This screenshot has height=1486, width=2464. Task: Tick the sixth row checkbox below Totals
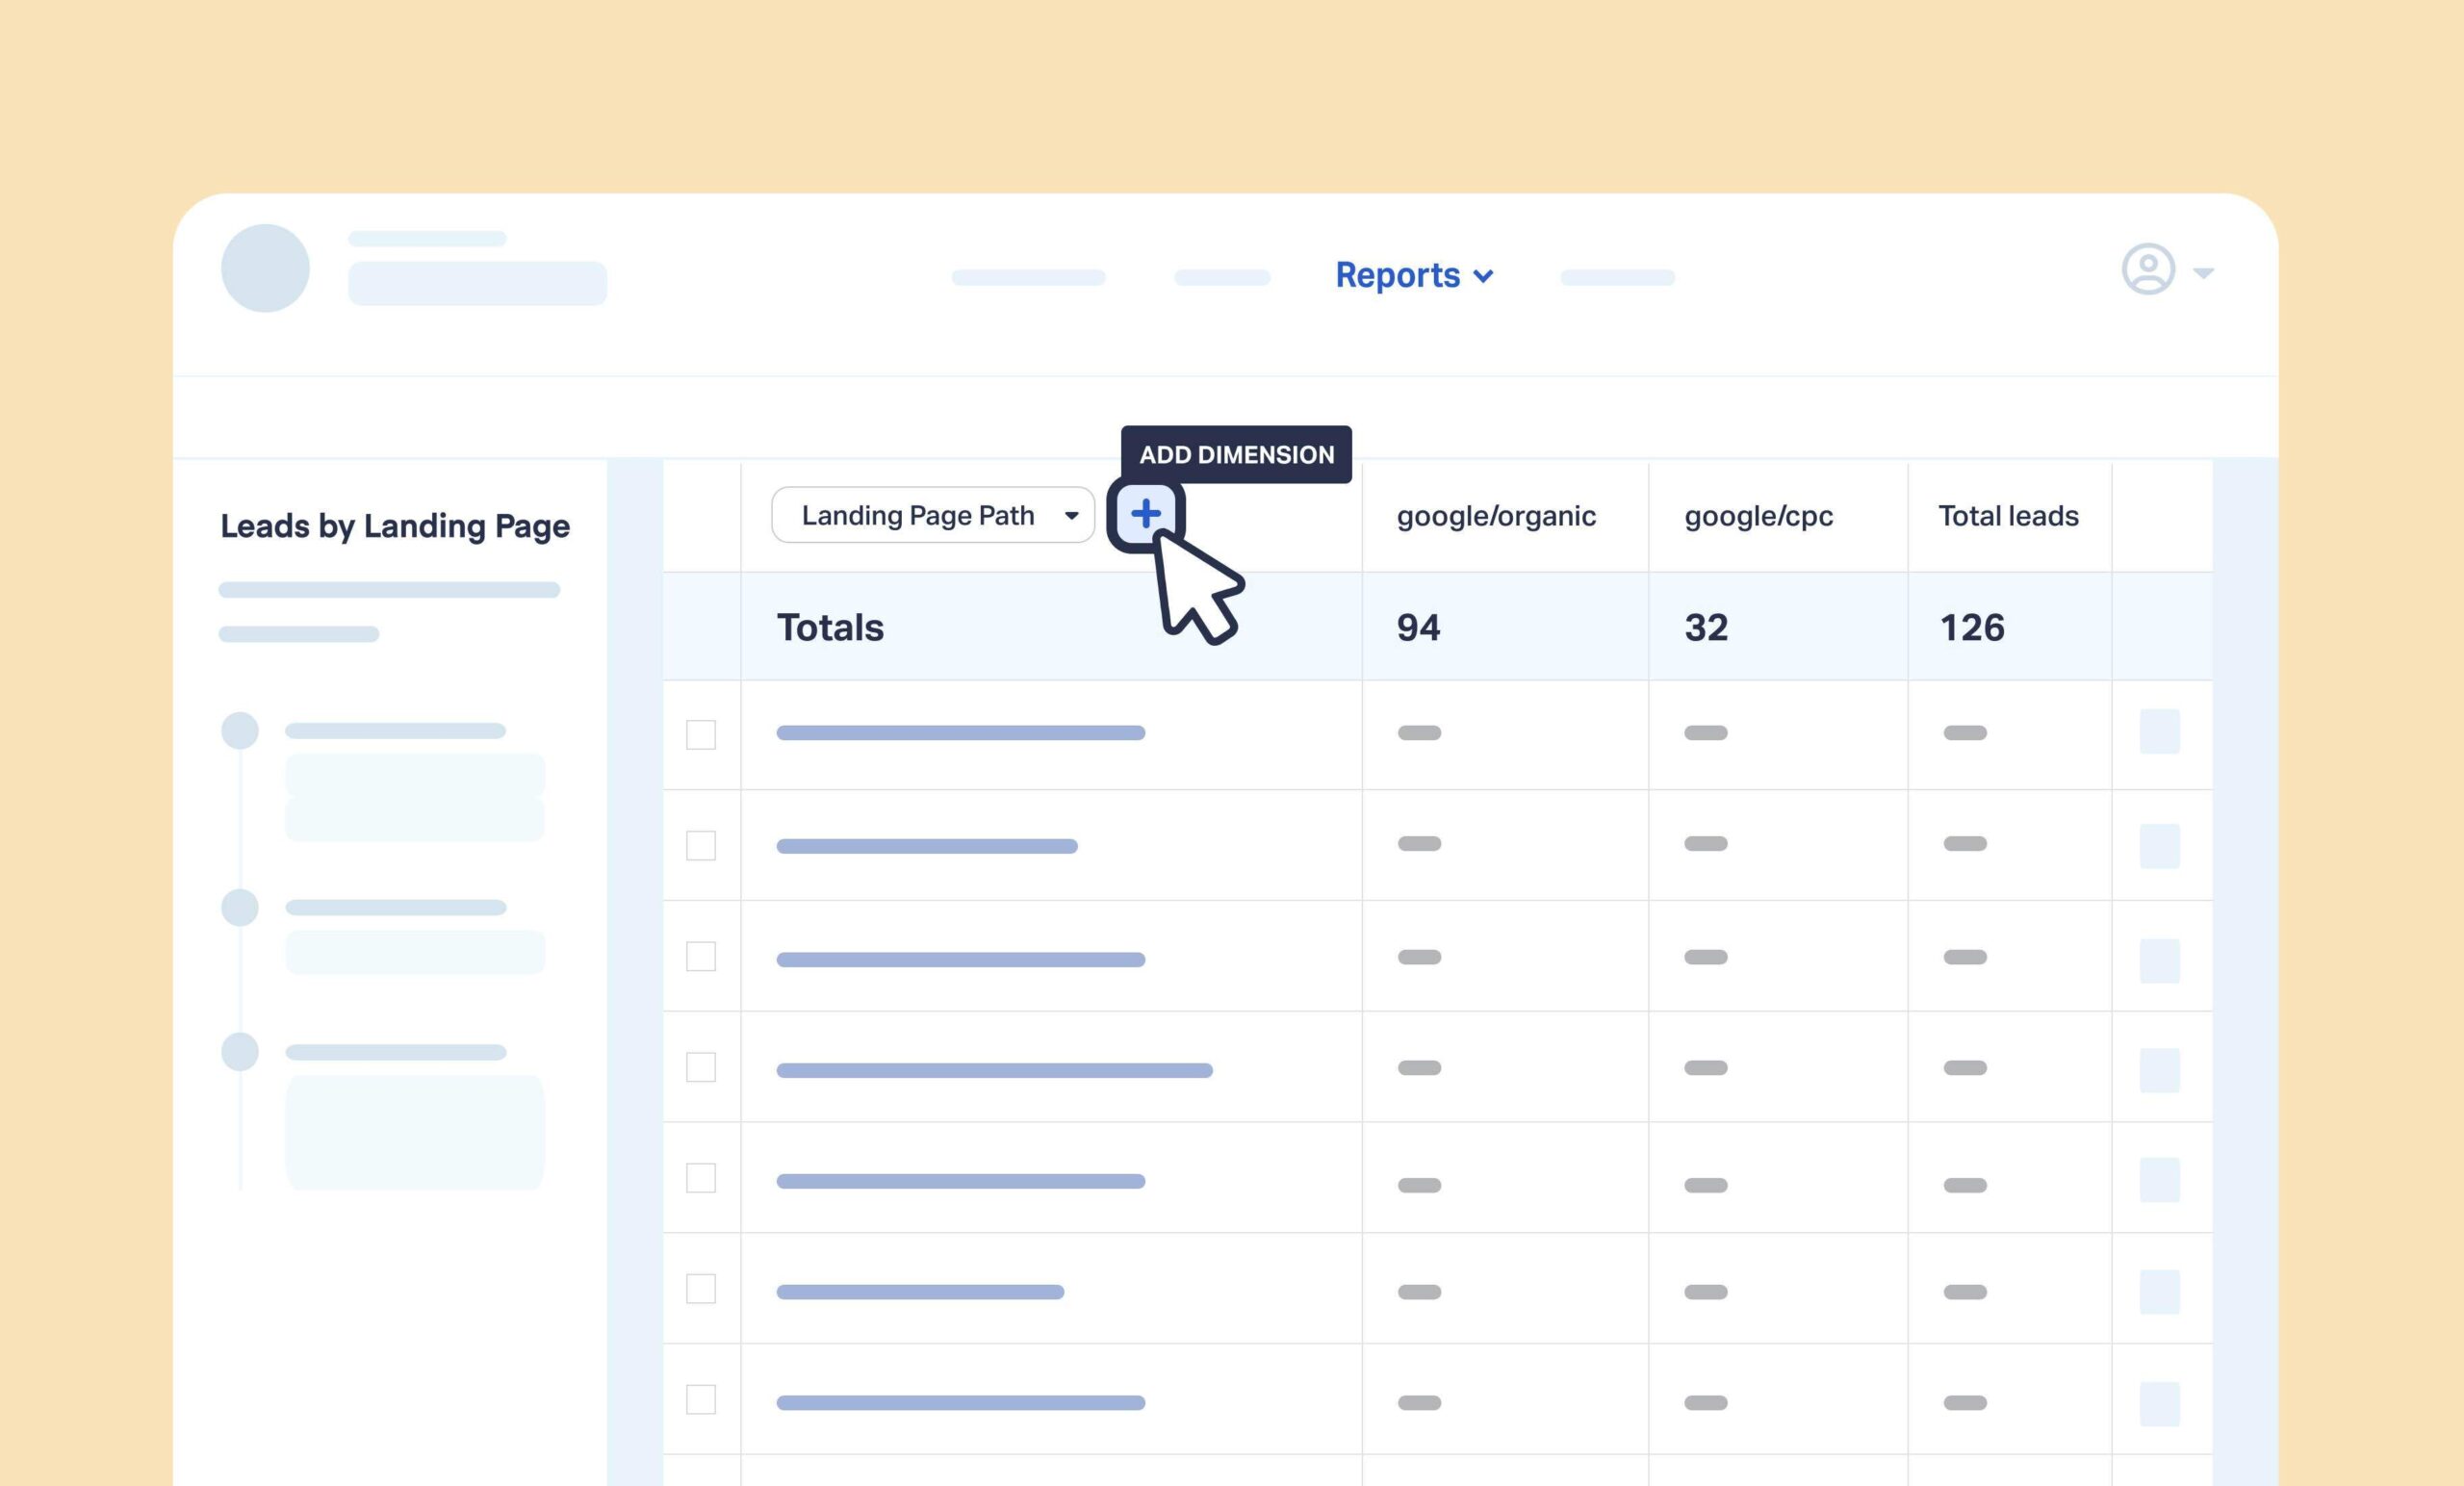point(701,1289)
